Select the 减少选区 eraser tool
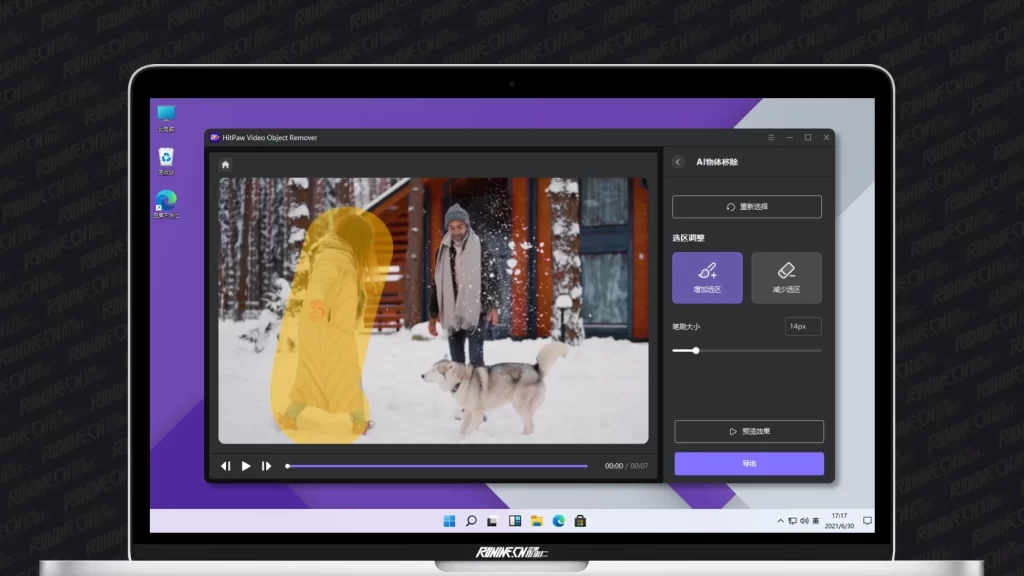1024x576 pixels. click(786, 277)
